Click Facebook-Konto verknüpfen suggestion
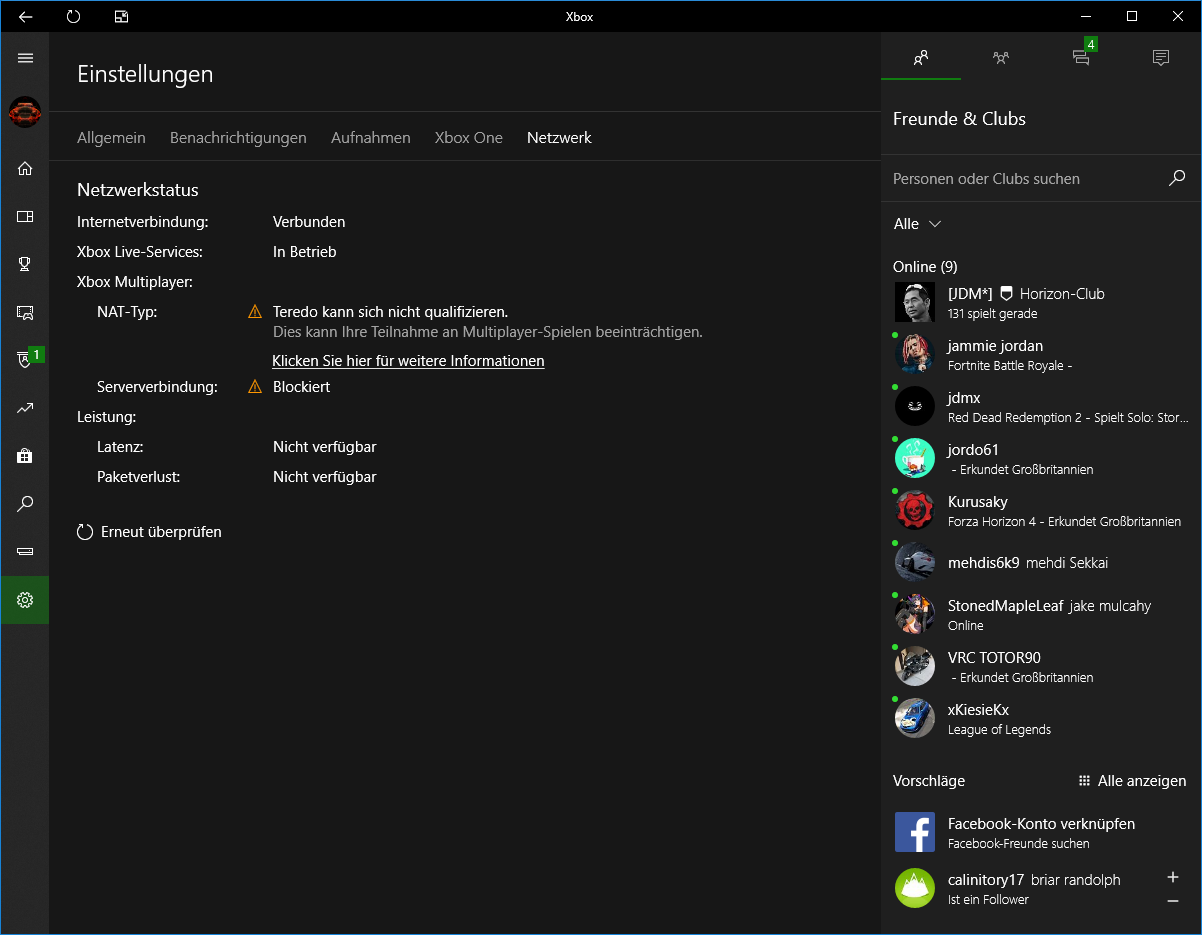Screen dimensions: 1202x935 1041,832
